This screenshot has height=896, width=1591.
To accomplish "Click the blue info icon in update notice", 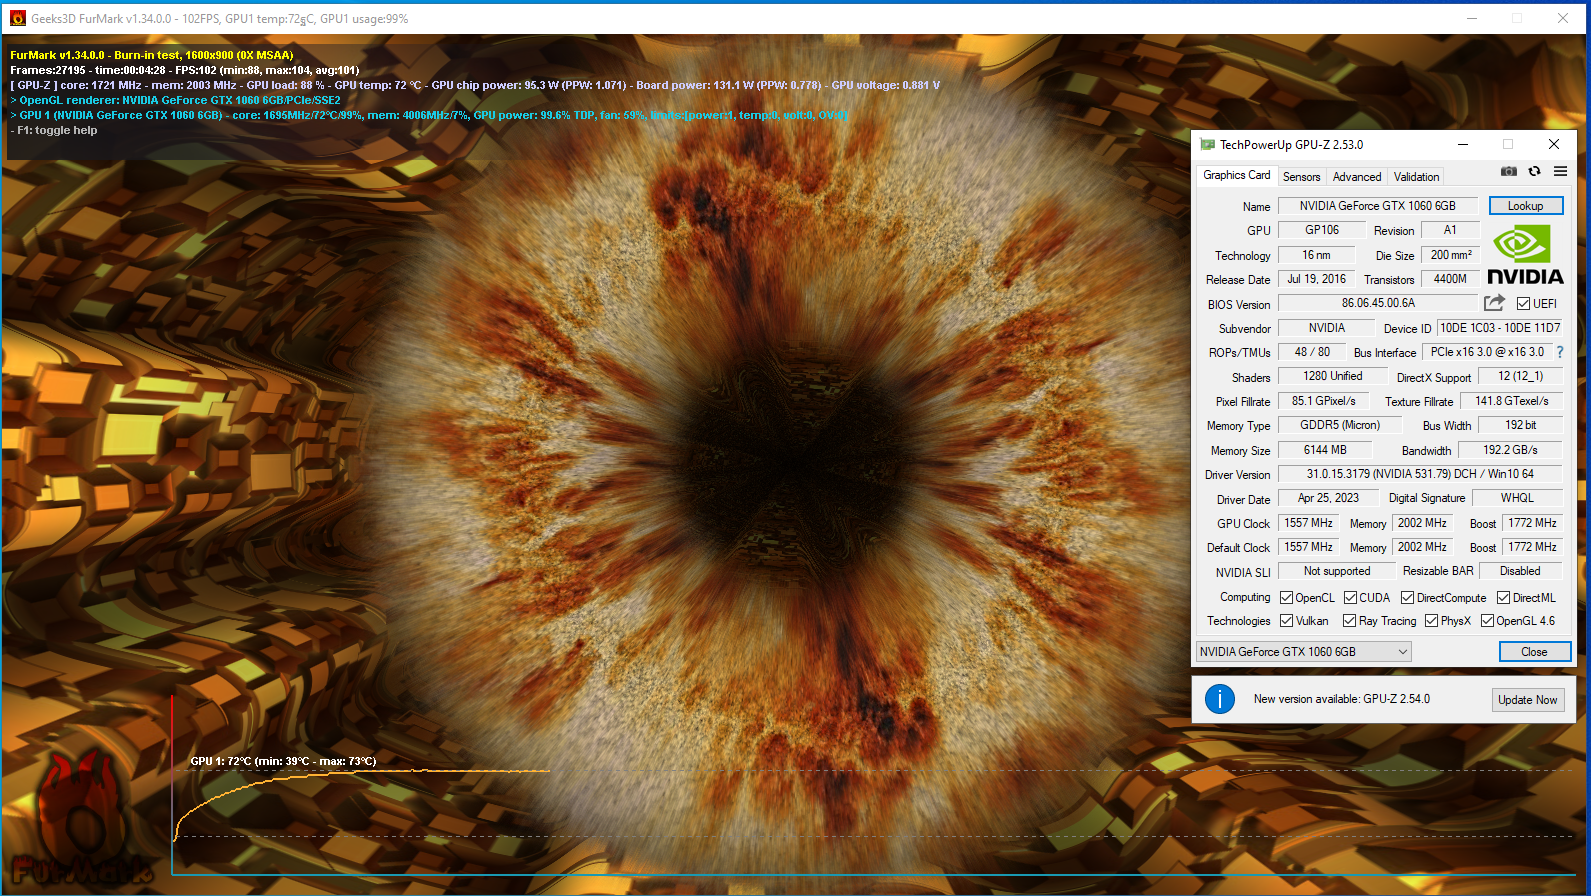I will point(1220,699).
